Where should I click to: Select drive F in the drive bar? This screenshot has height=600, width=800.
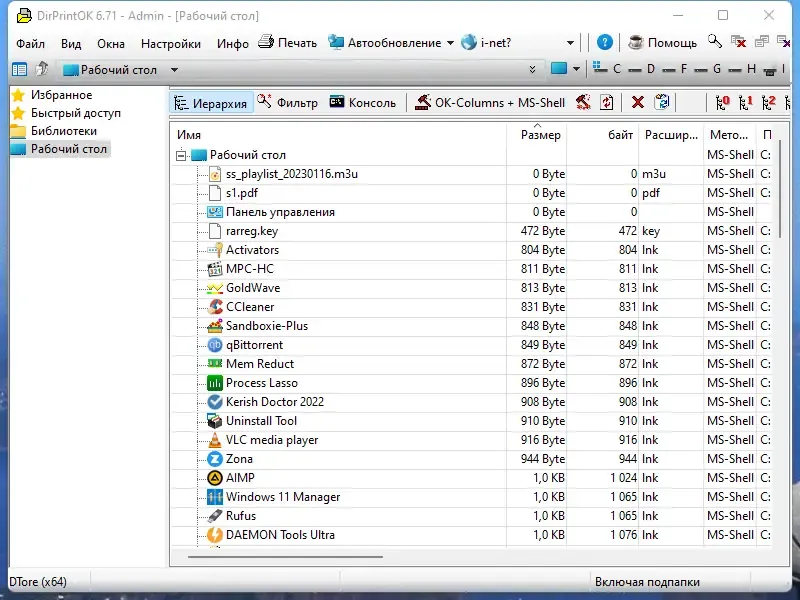click(x=674, y=68)
